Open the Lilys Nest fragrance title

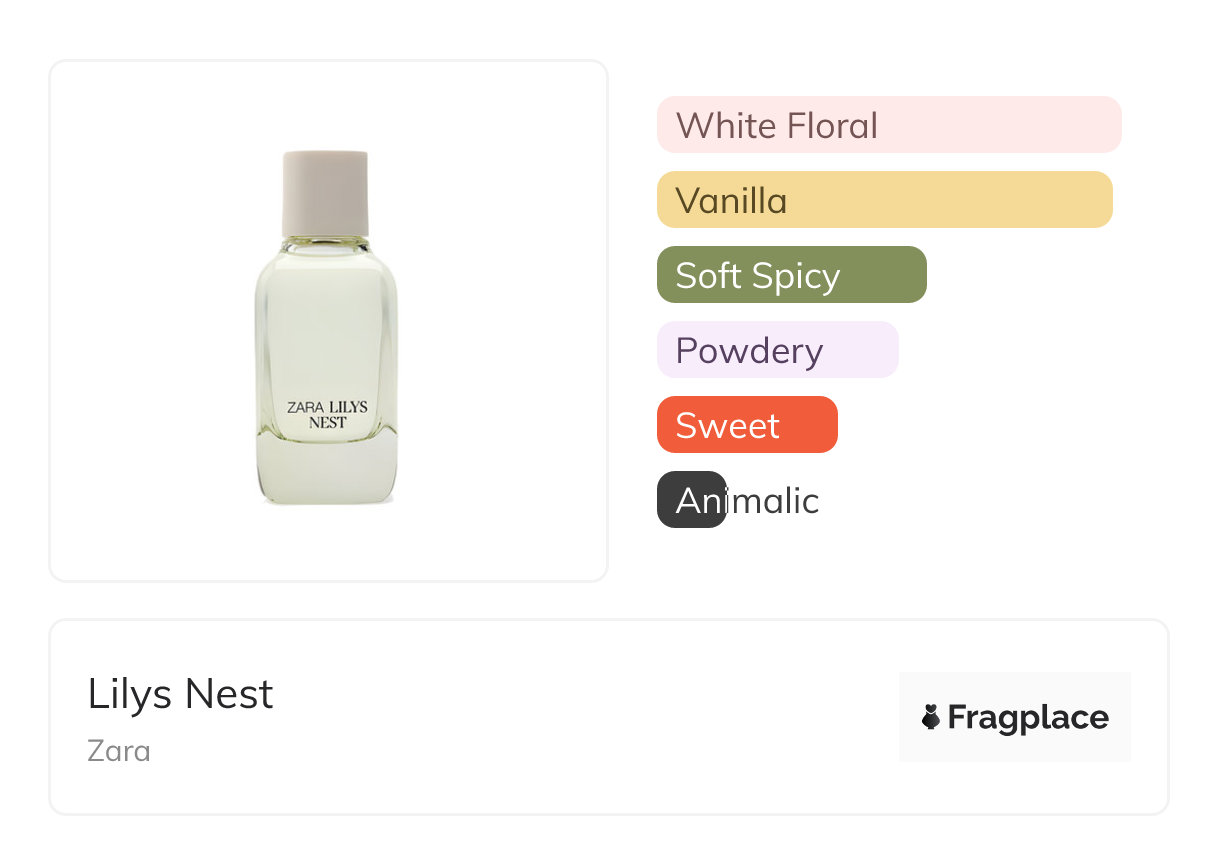pos(180,694)
